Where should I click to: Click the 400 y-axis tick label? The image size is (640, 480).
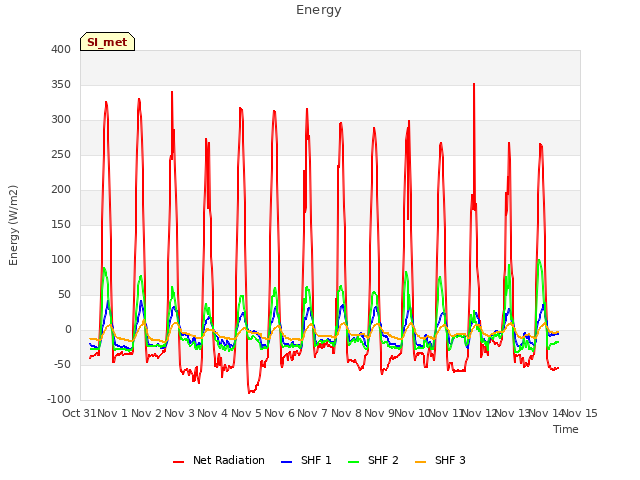[61, 49]
